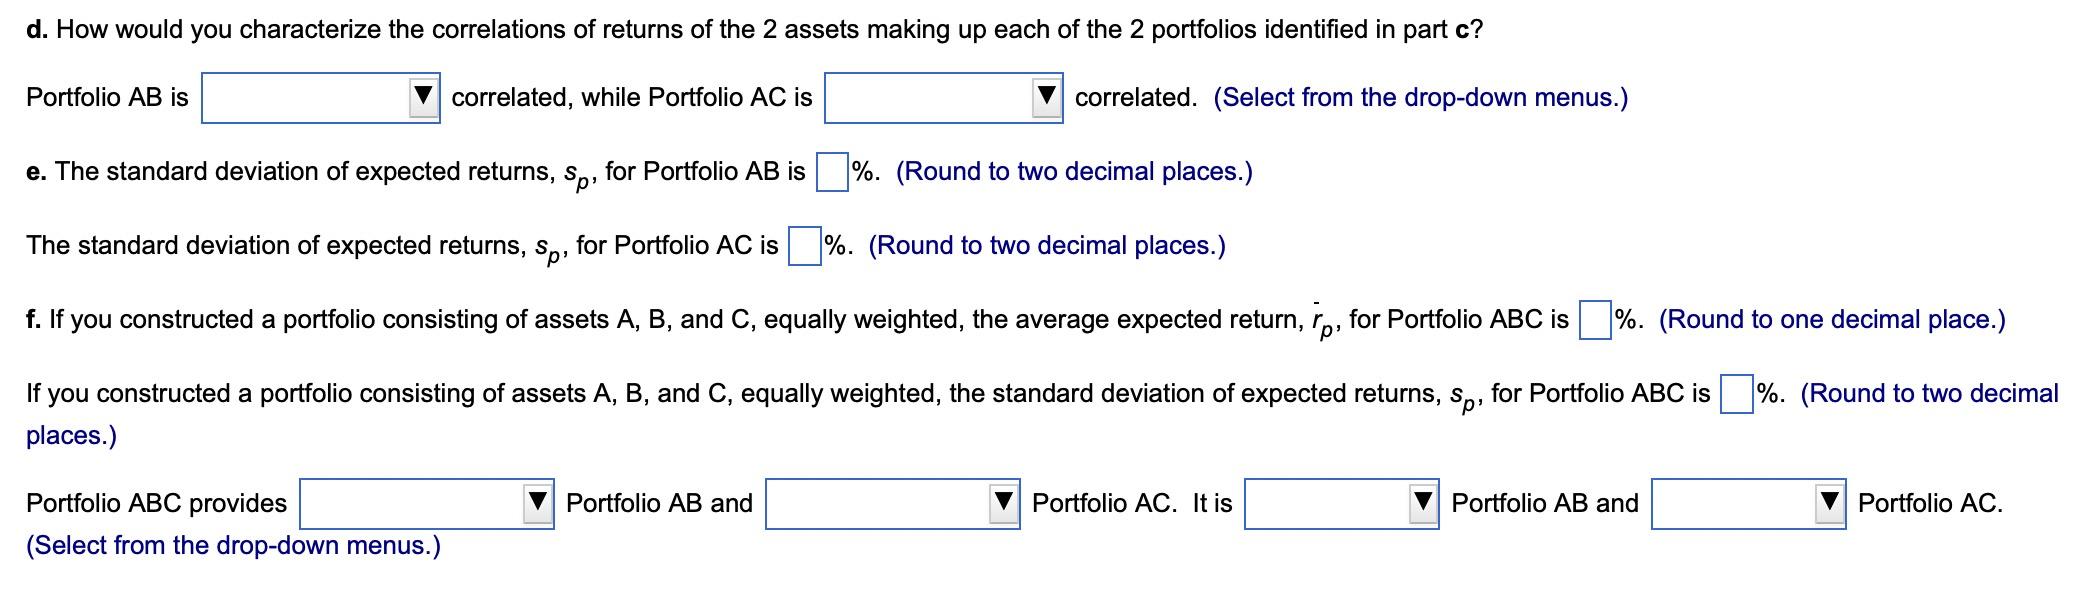This screenshot has height=602, width=2098.
Task: Click the arrow on the Portfolio AC correlation selector
Action: 1046,96
